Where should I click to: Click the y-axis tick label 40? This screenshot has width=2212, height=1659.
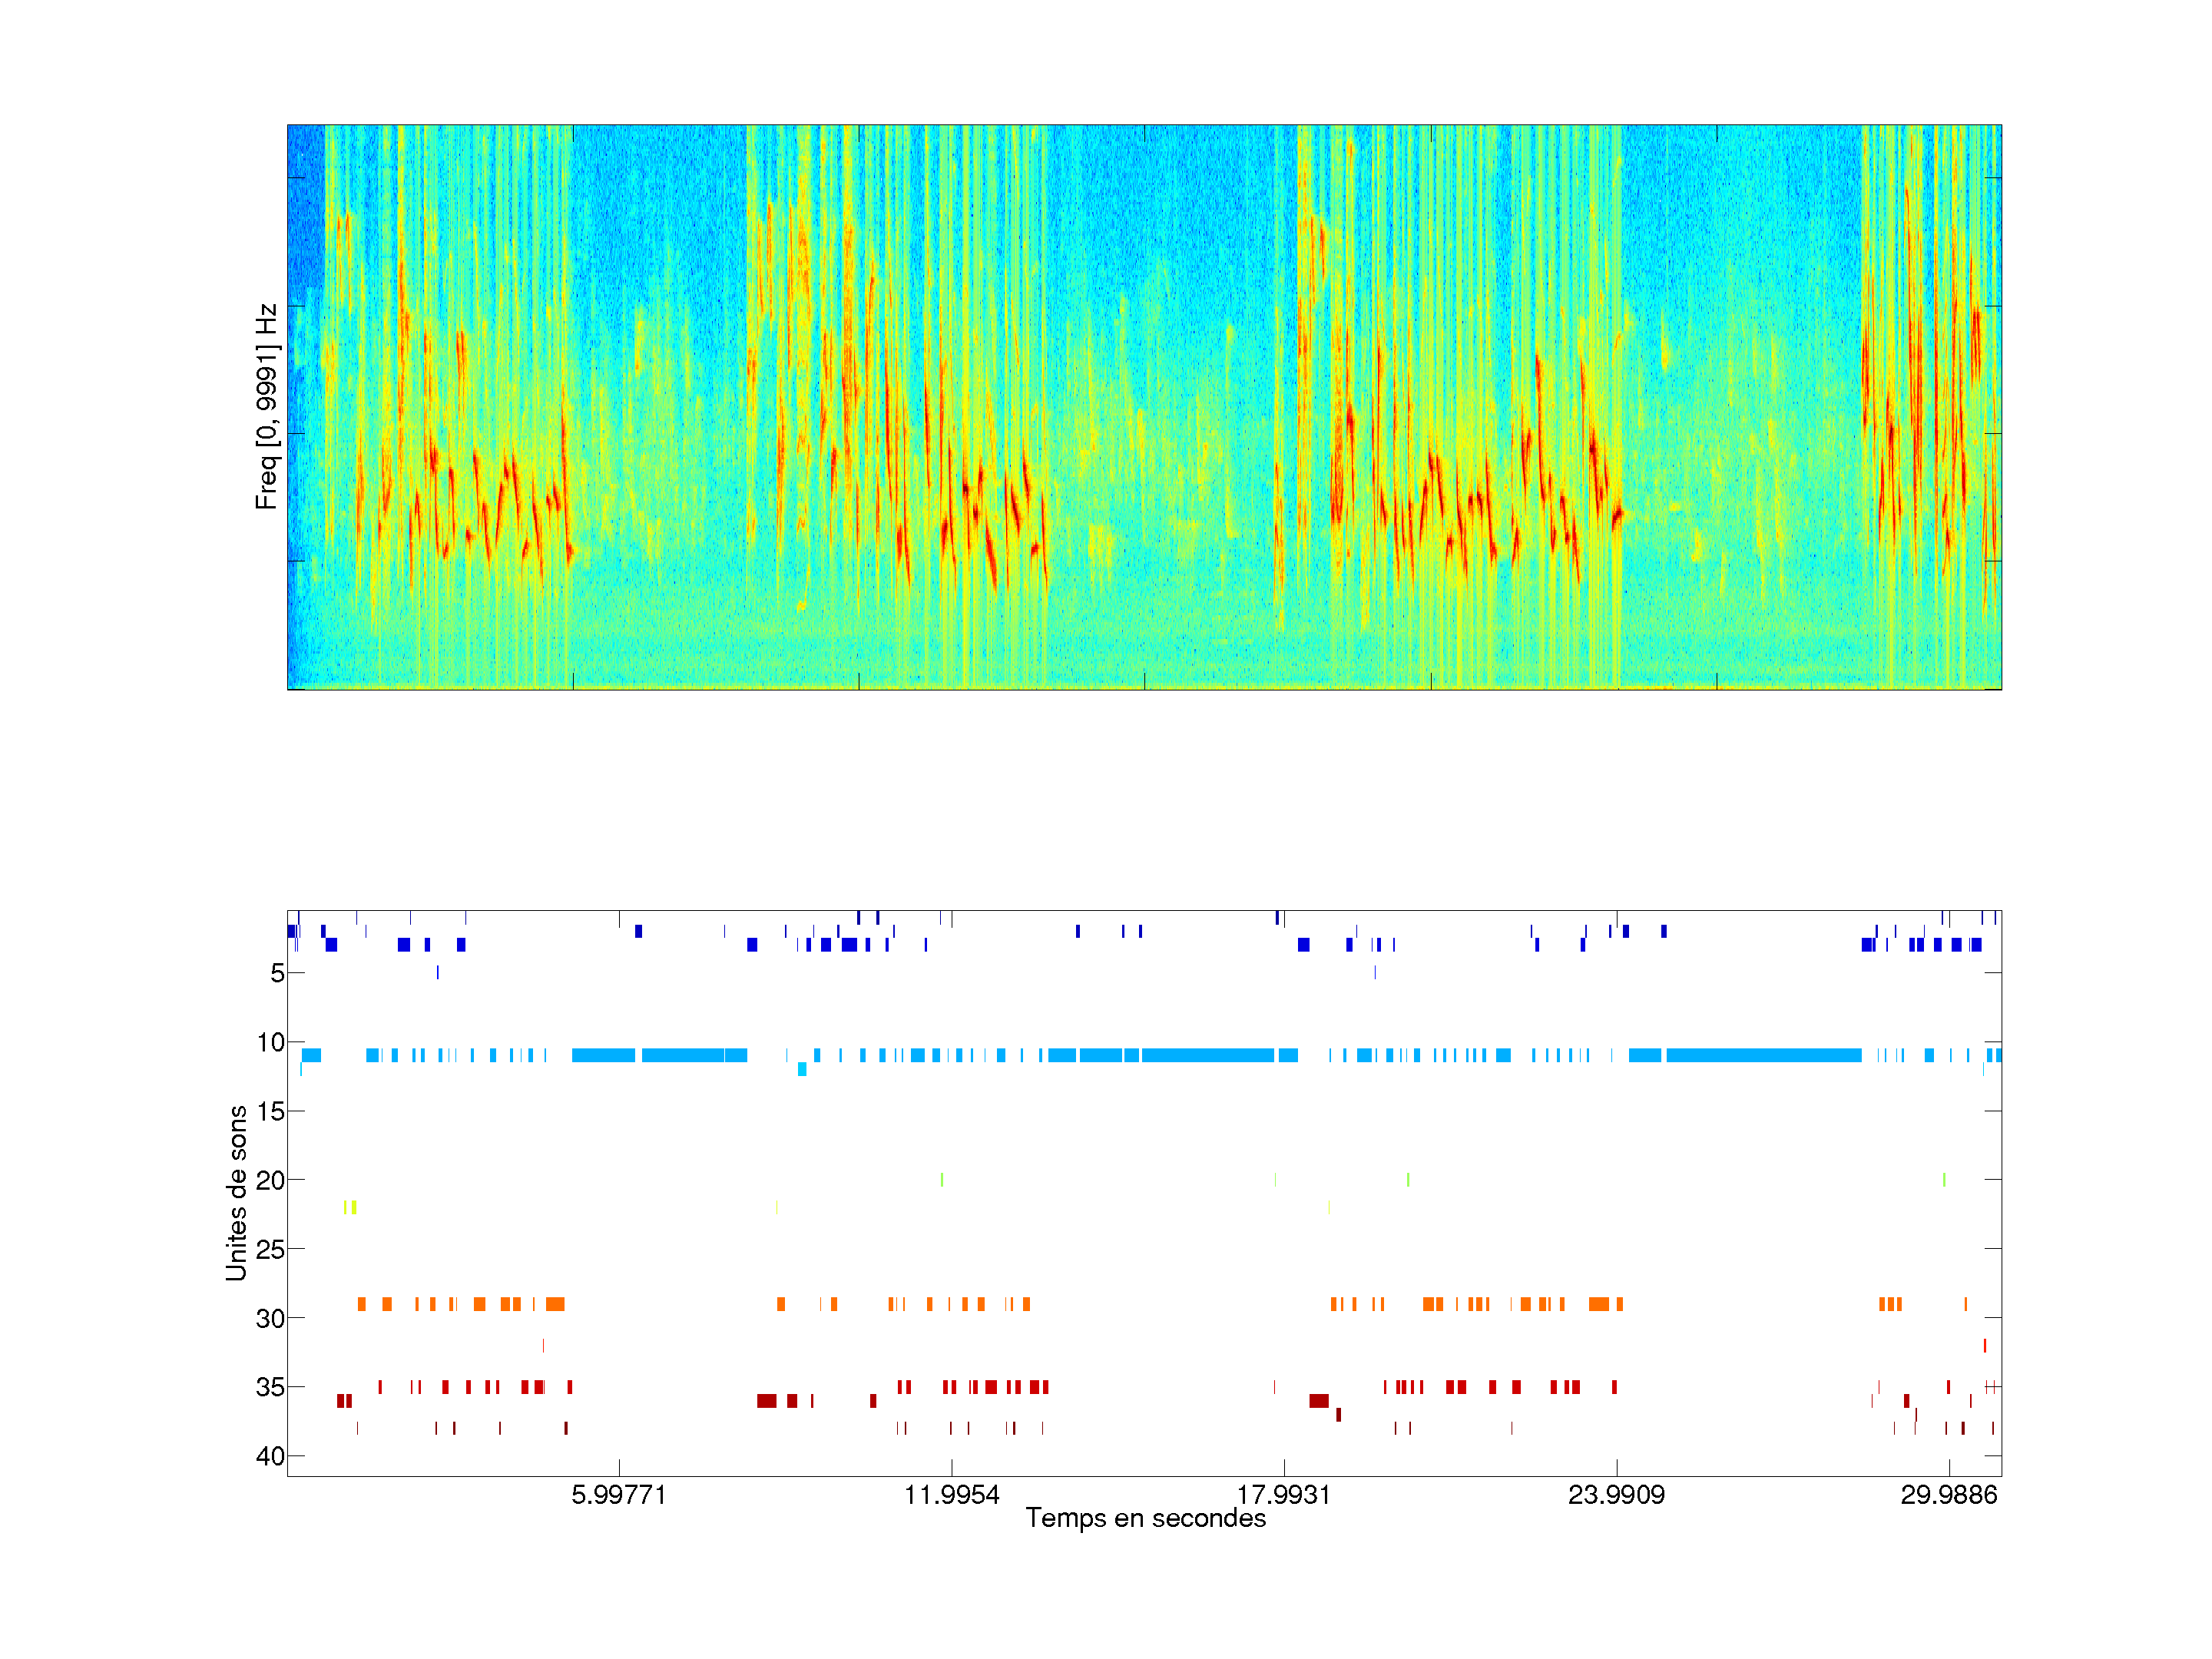[x=271, y=1456]
